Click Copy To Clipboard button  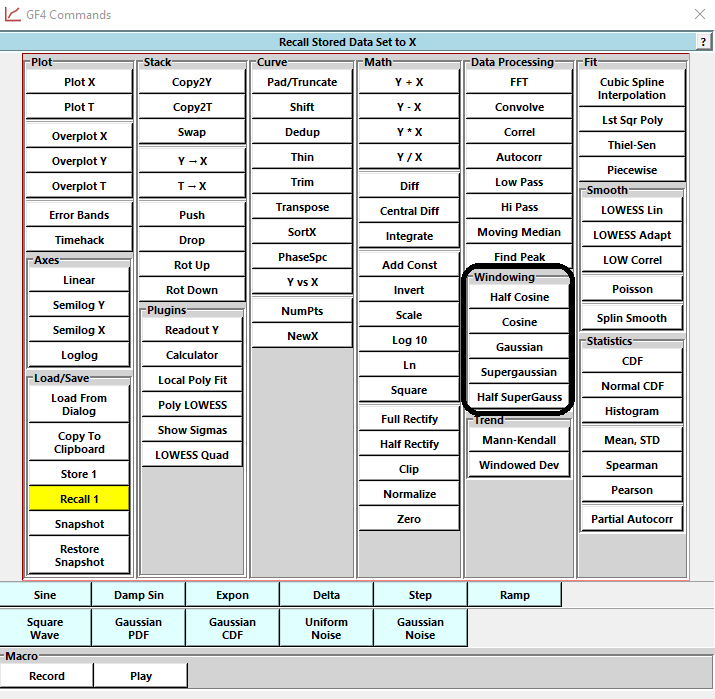pyautogui.click(x=79, y=443)
